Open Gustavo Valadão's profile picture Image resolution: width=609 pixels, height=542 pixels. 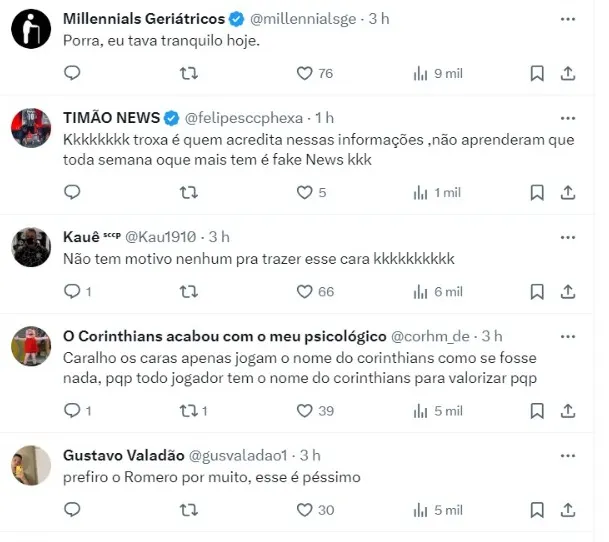[31, 465]
